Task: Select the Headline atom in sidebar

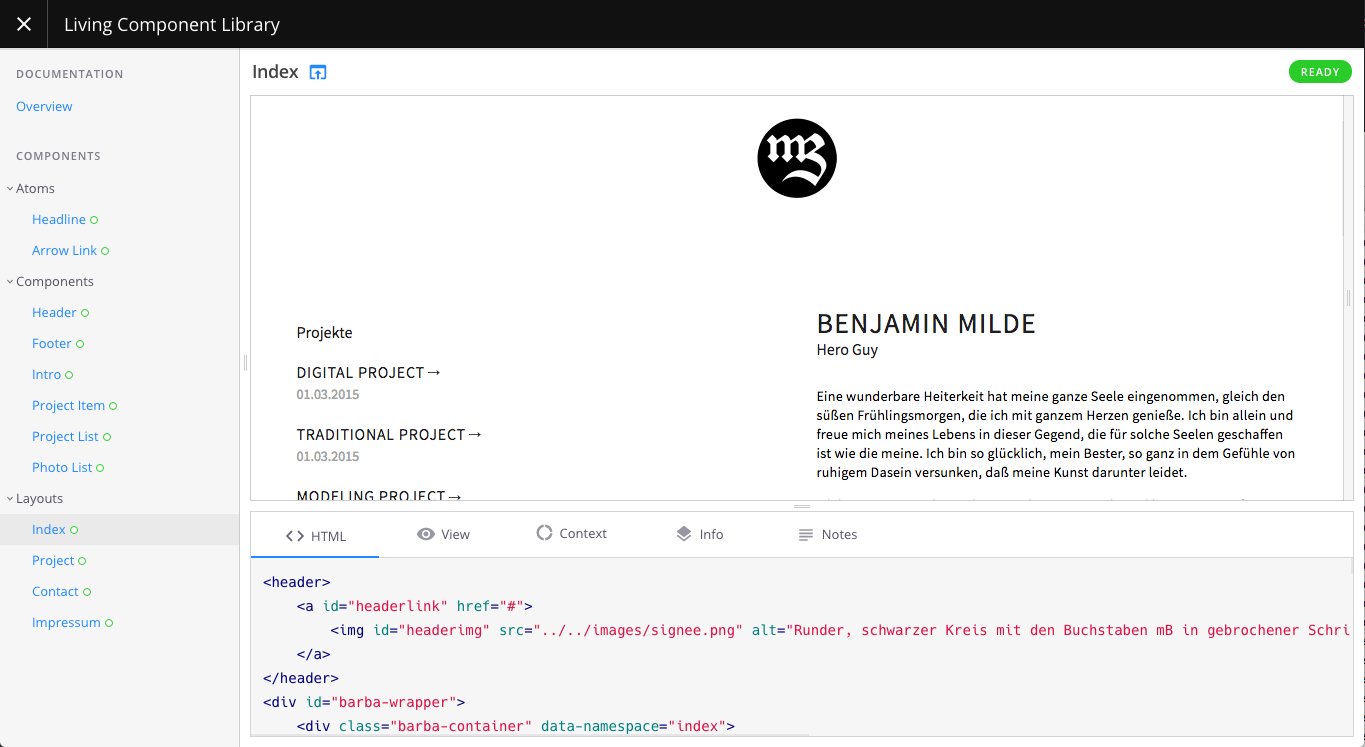Action: tap(58, 219)
